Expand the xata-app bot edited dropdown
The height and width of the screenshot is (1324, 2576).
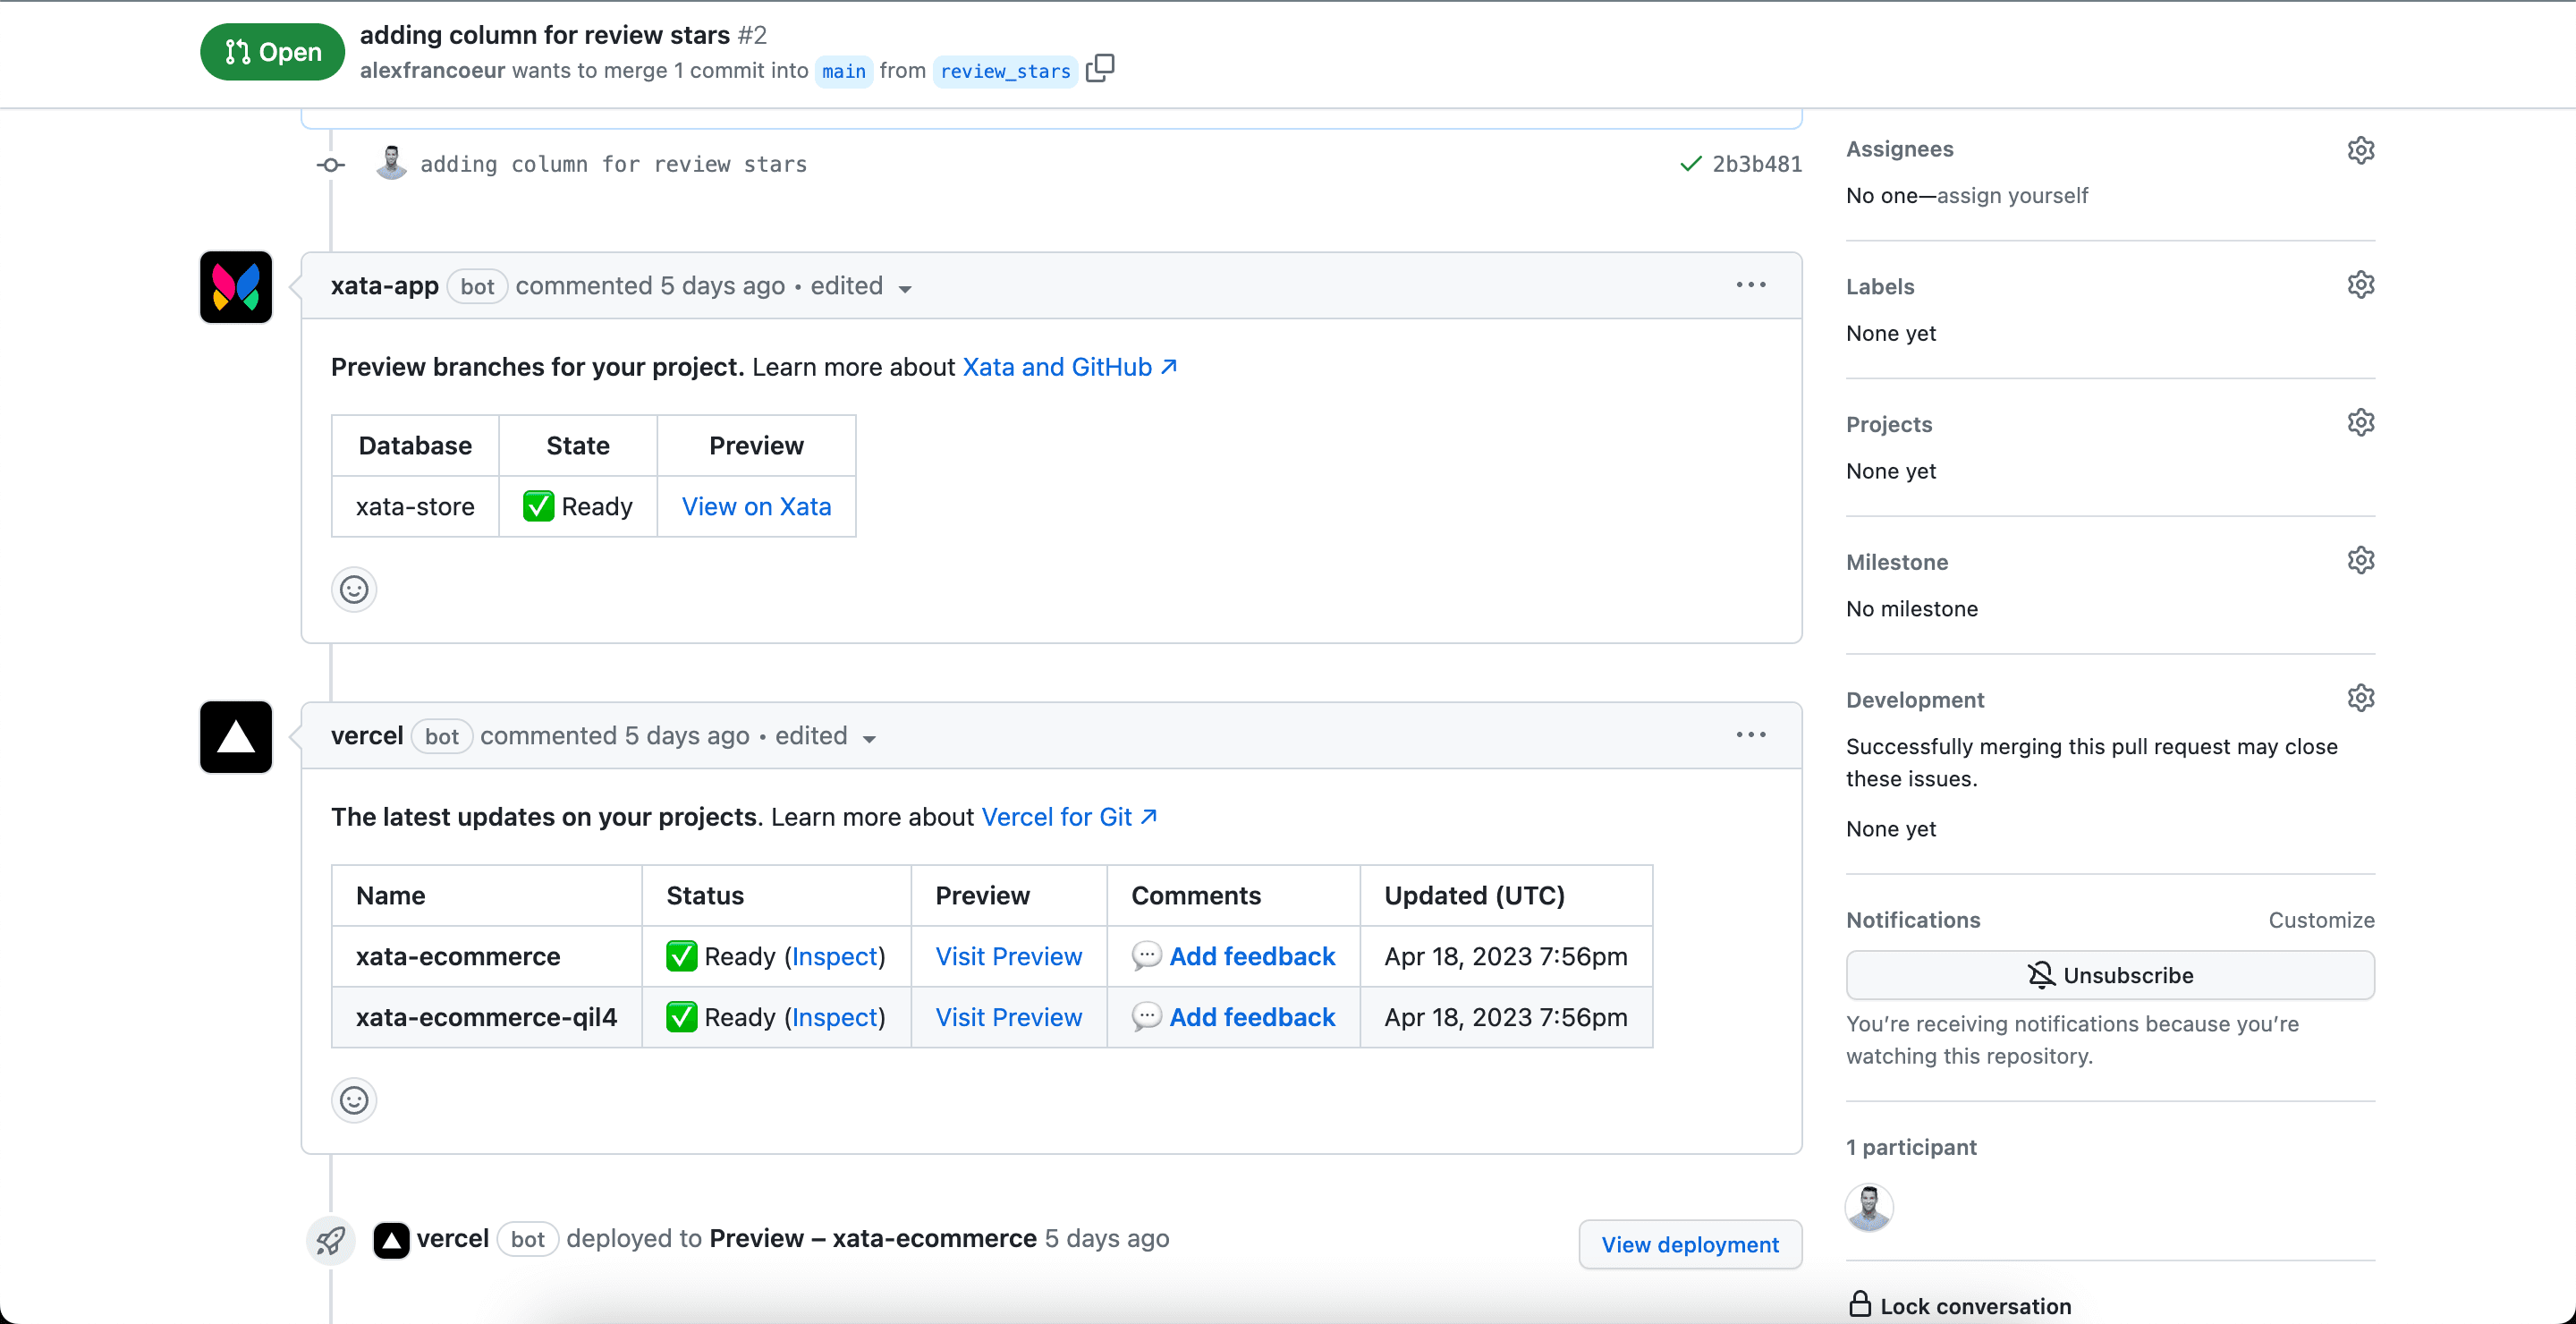click(903, 287)
